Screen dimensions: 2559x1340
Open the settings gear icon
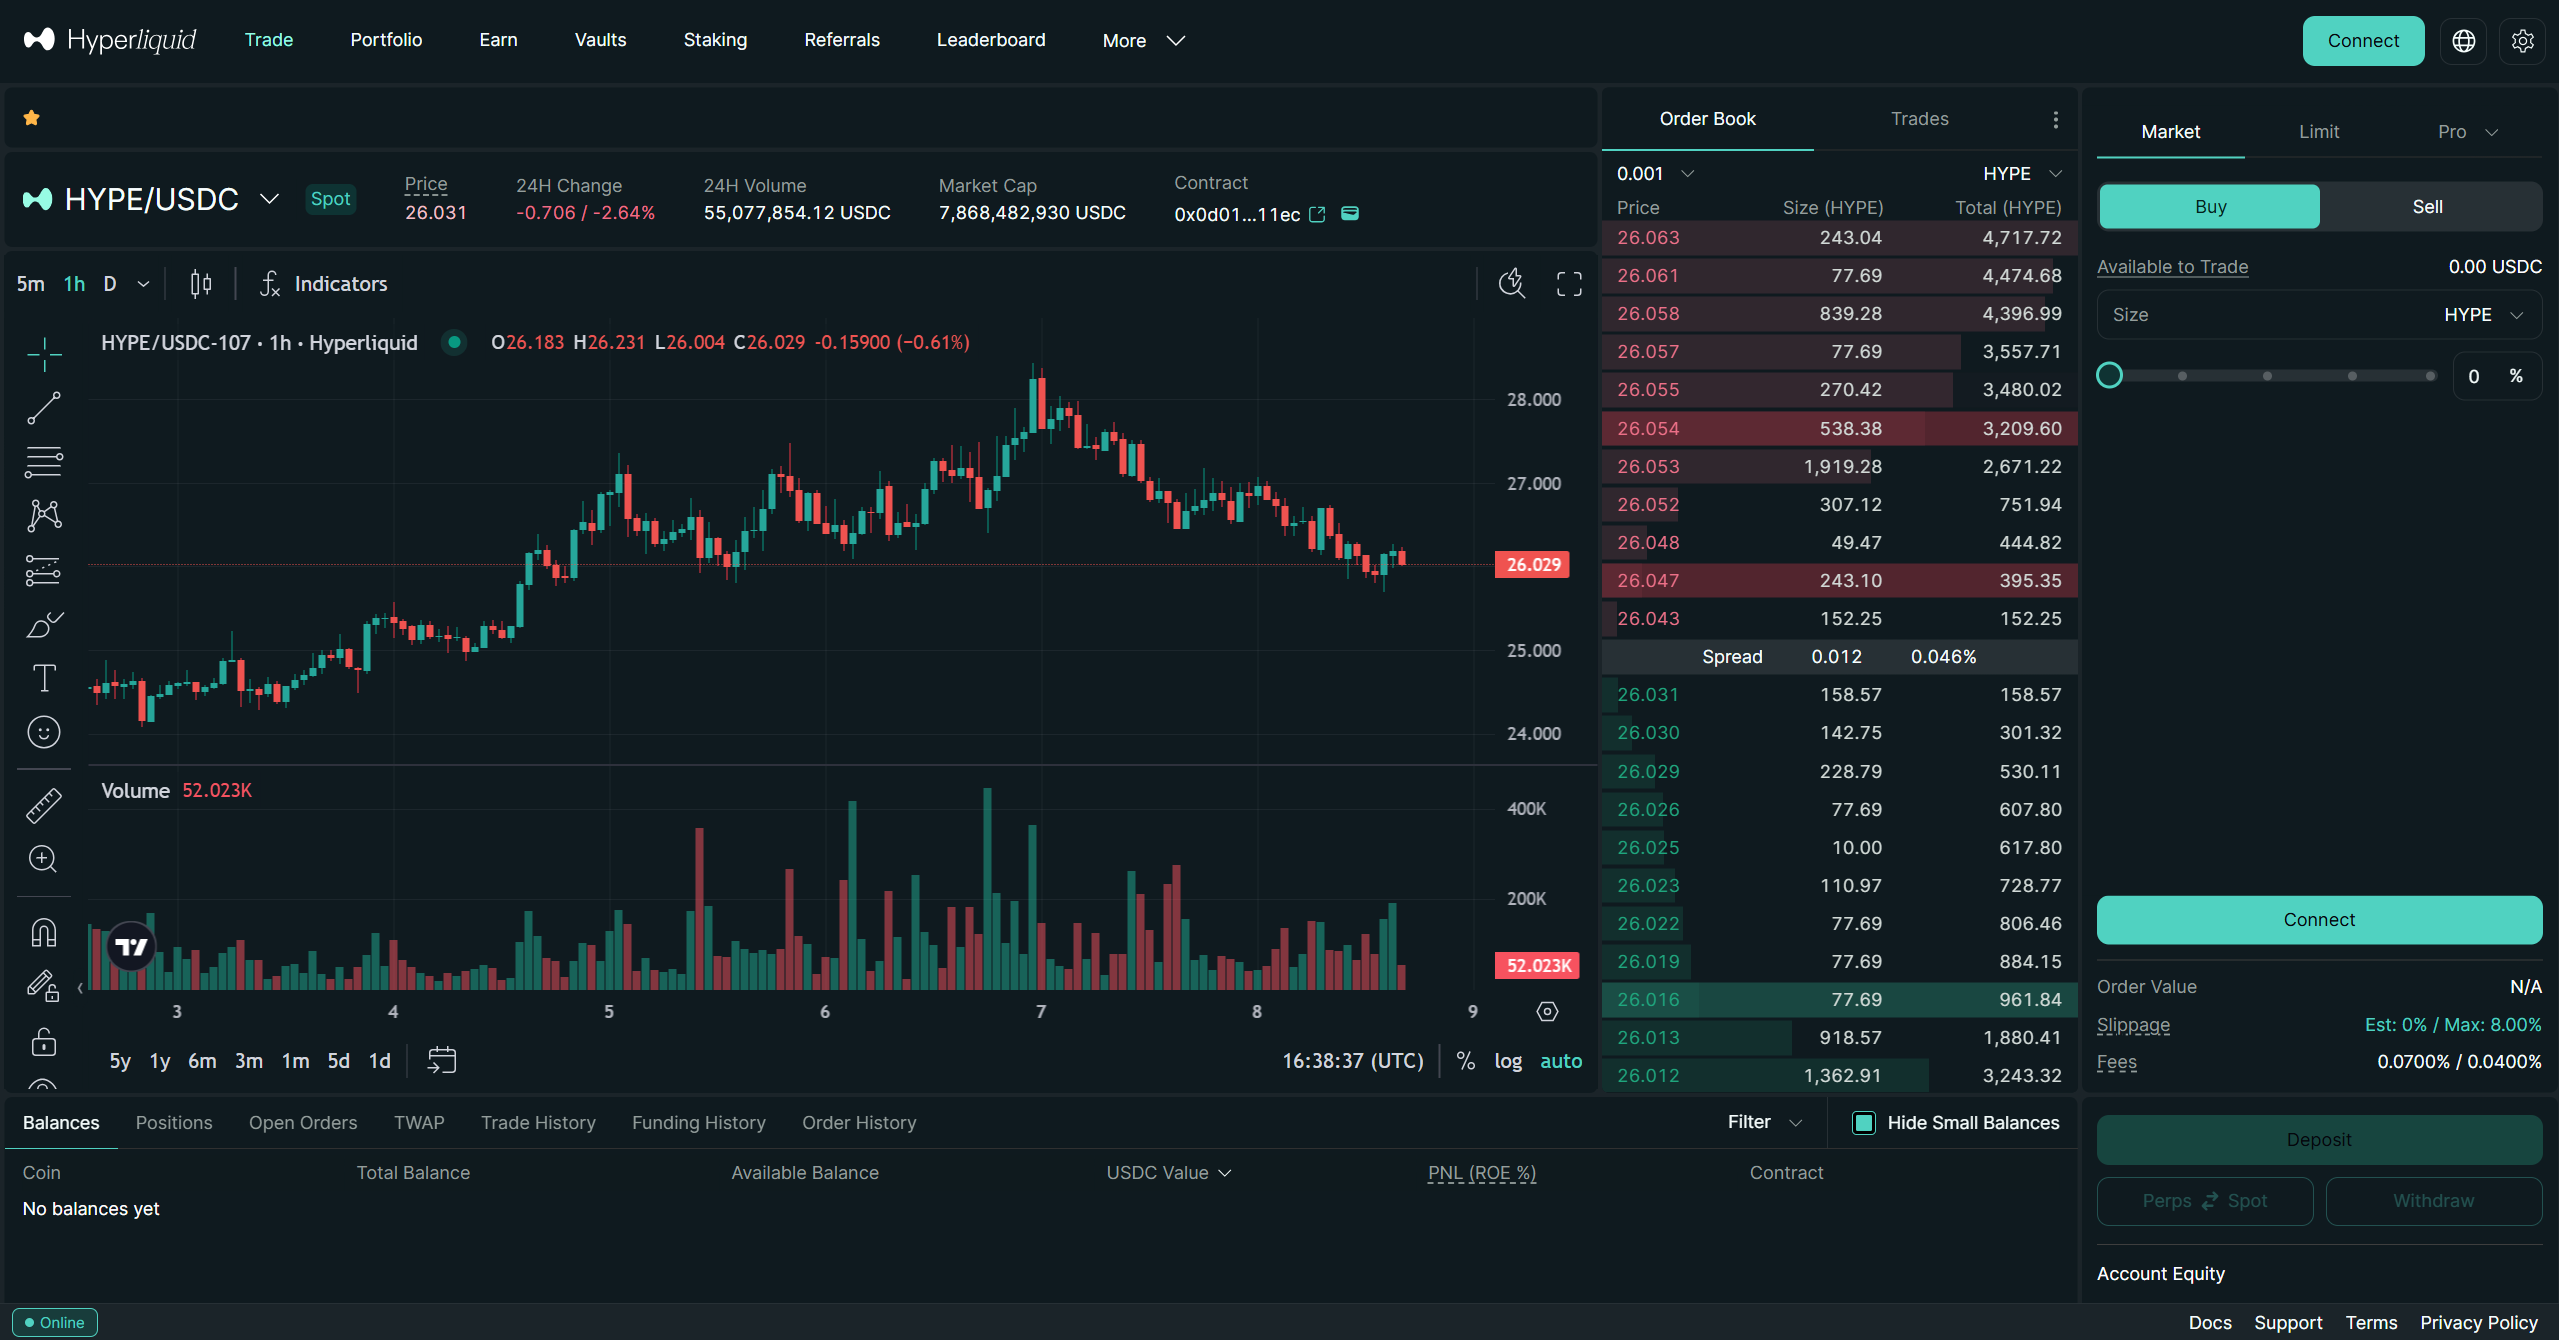tap(2523, 41)
